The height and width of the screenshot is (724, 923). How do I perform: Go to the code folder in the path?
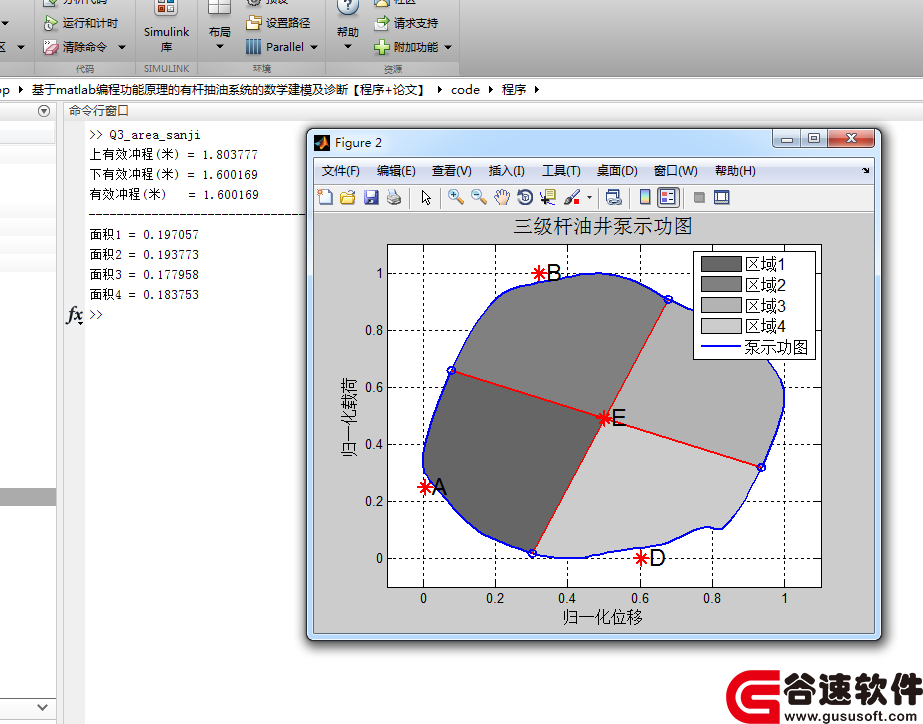point(465,89)
